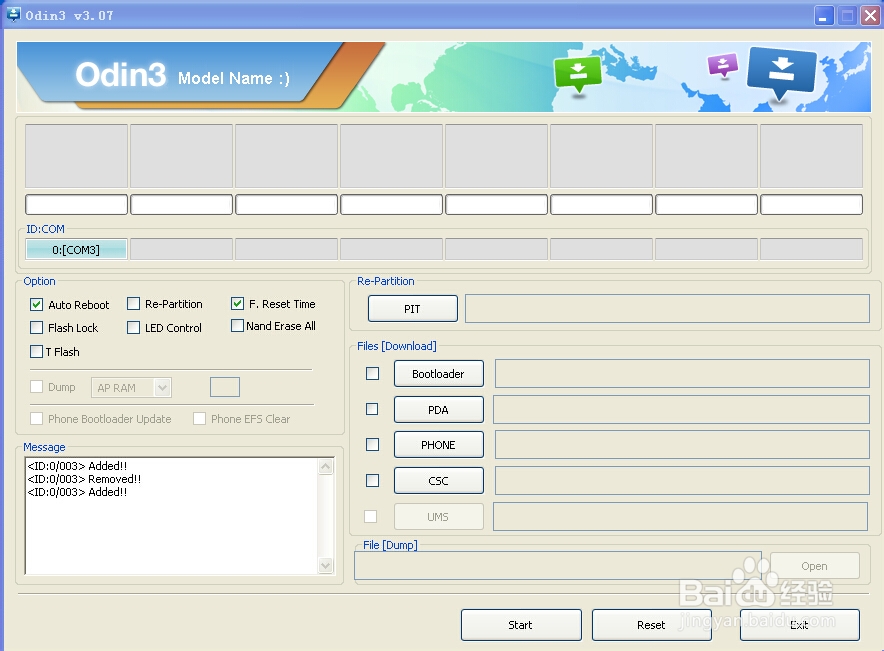Click the first progress bar under device slots
The width and height of the screenshot is (884, 651).
(76, 205)
